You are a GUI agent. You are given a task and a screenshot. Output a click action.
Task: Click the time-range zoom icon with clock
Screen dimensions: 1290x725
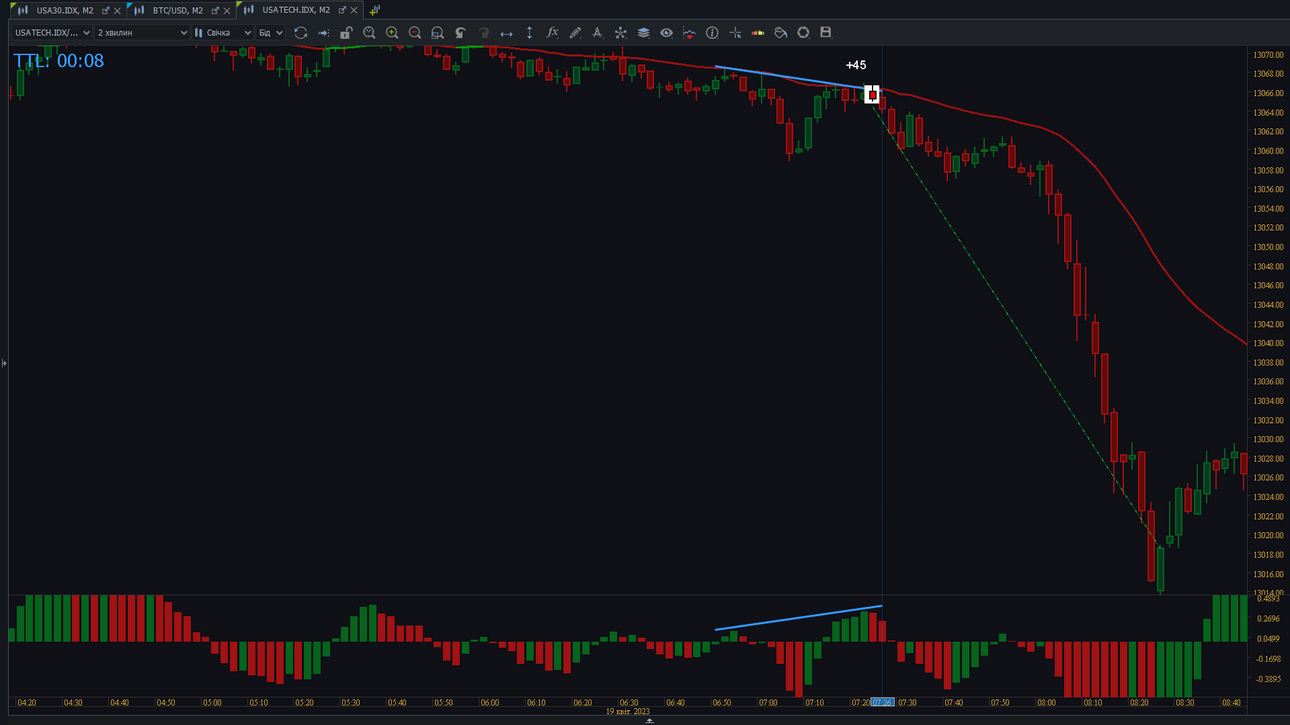click(x=369, y=33)
